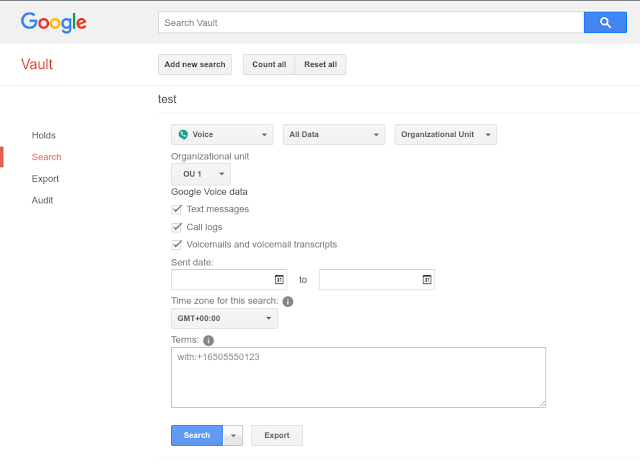The image size is (640, 464).
Task: Uncheck the Text messages checkbox
Action: click(x=177, y=209)
